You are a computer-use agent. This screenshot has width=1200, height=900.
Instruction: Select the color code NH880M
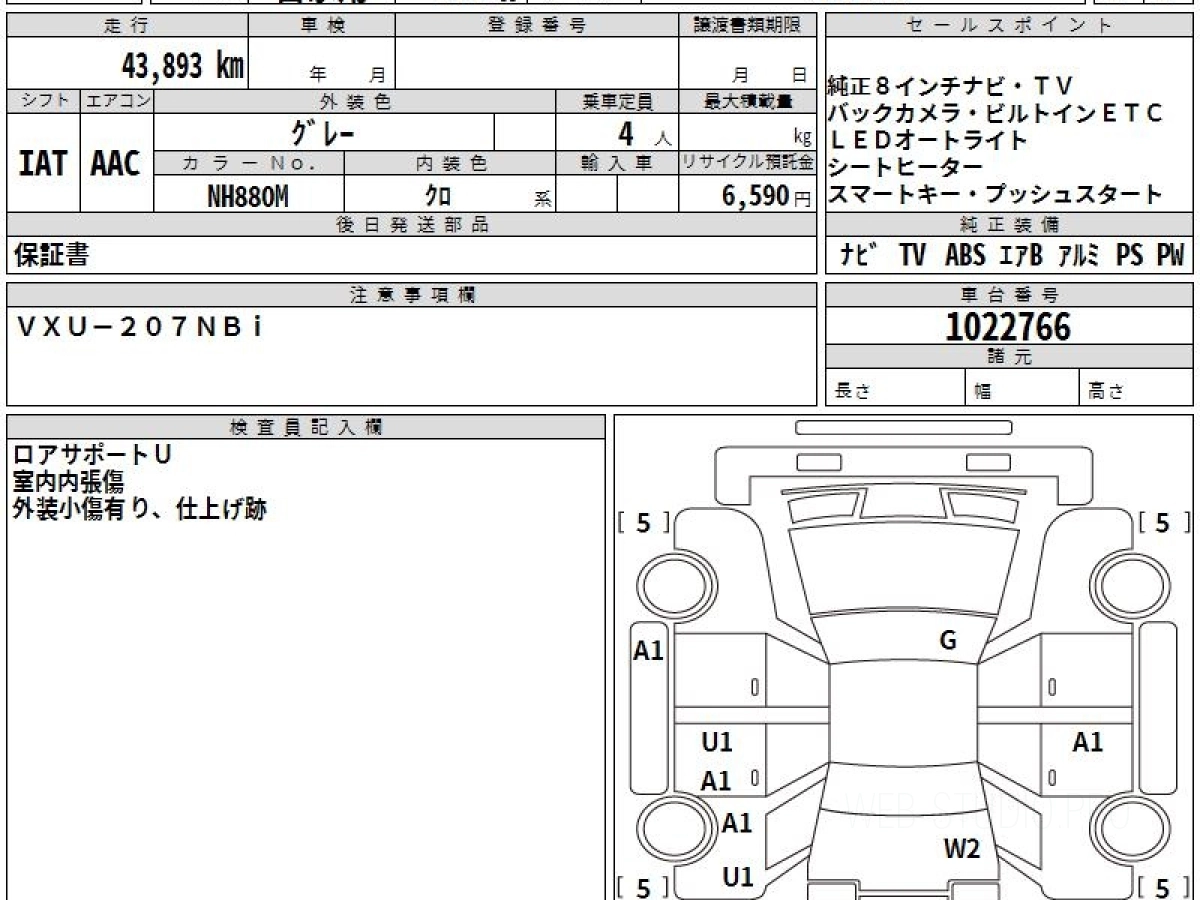248,197
